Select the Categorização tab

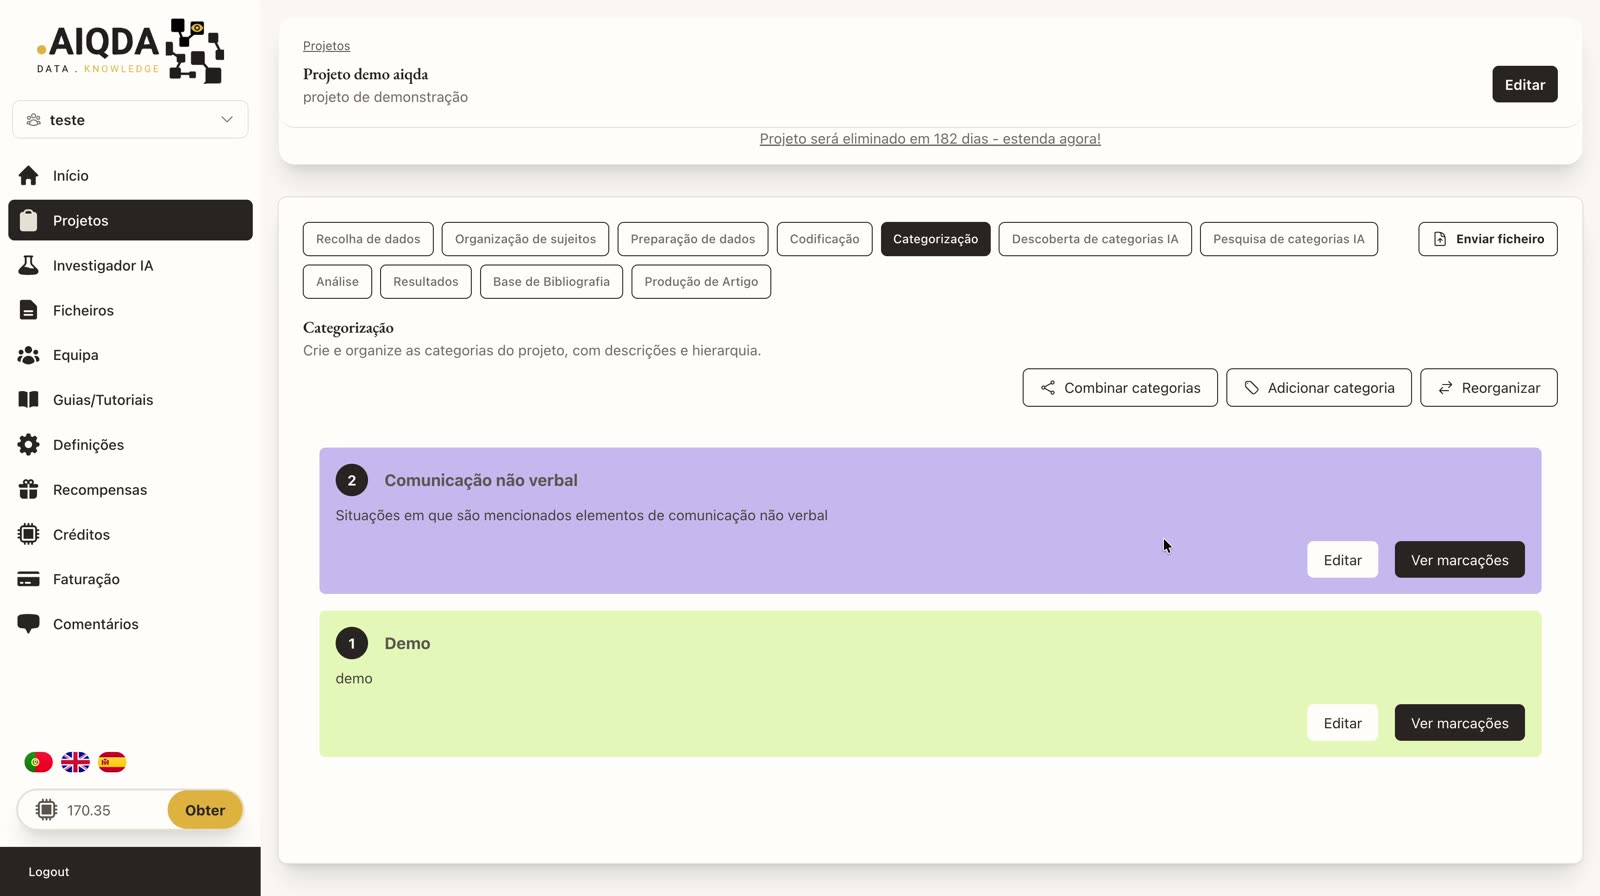click(x=936, y=239)
